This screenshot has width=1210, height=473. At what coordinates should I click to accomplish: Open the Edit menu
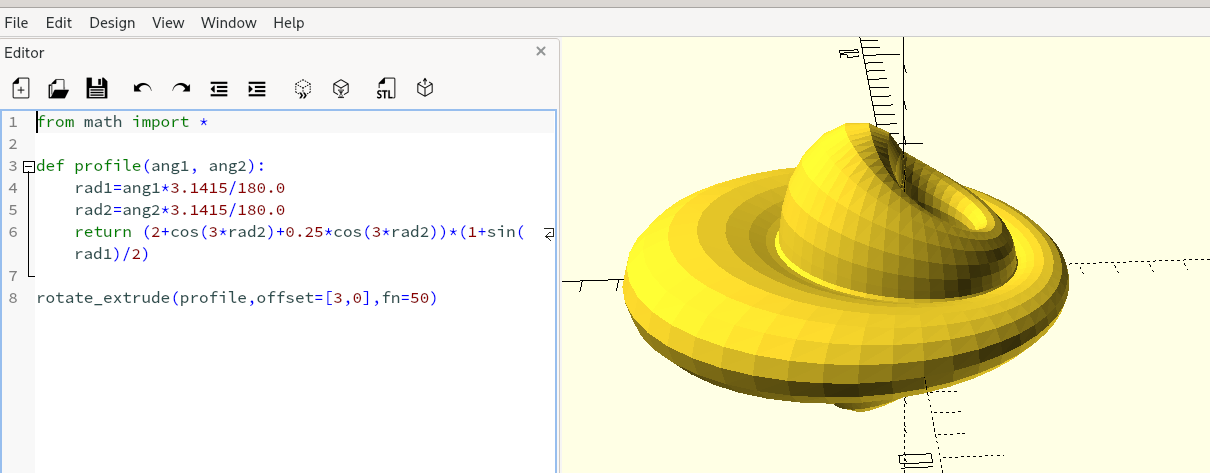(x=59, y=22)
